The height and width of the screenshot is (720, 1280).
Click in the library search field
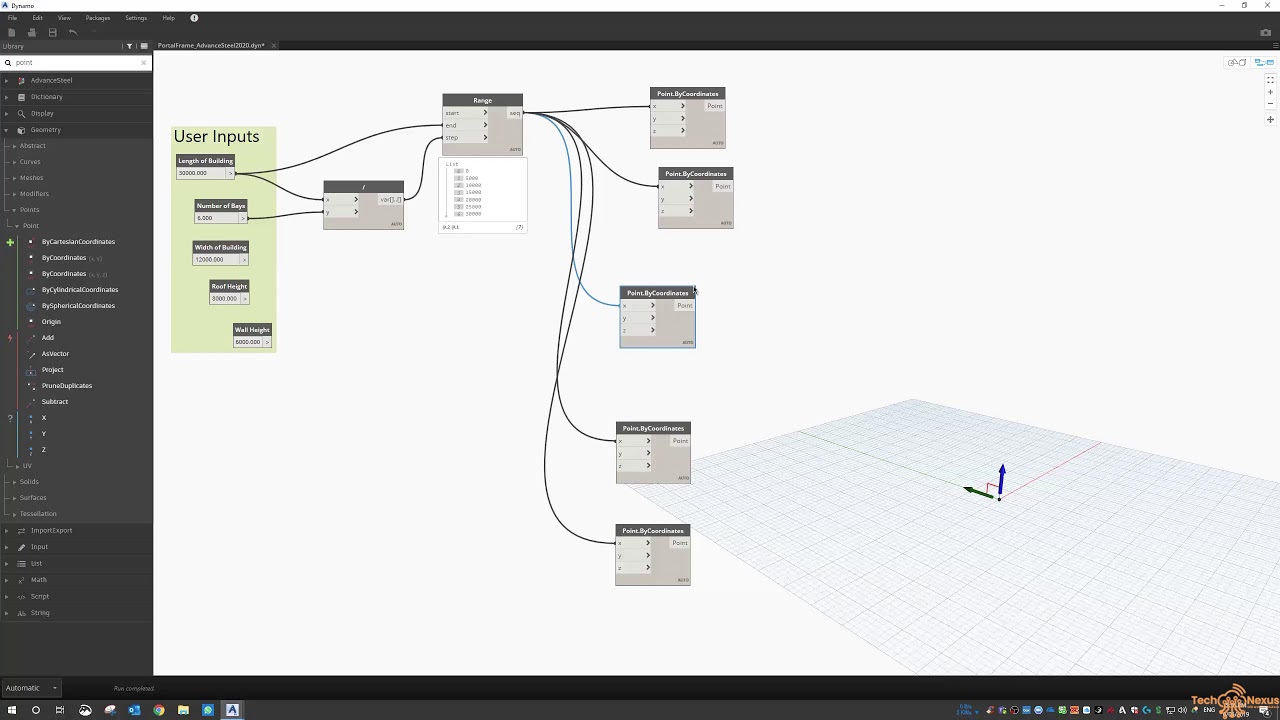click(x=75, y=62)
